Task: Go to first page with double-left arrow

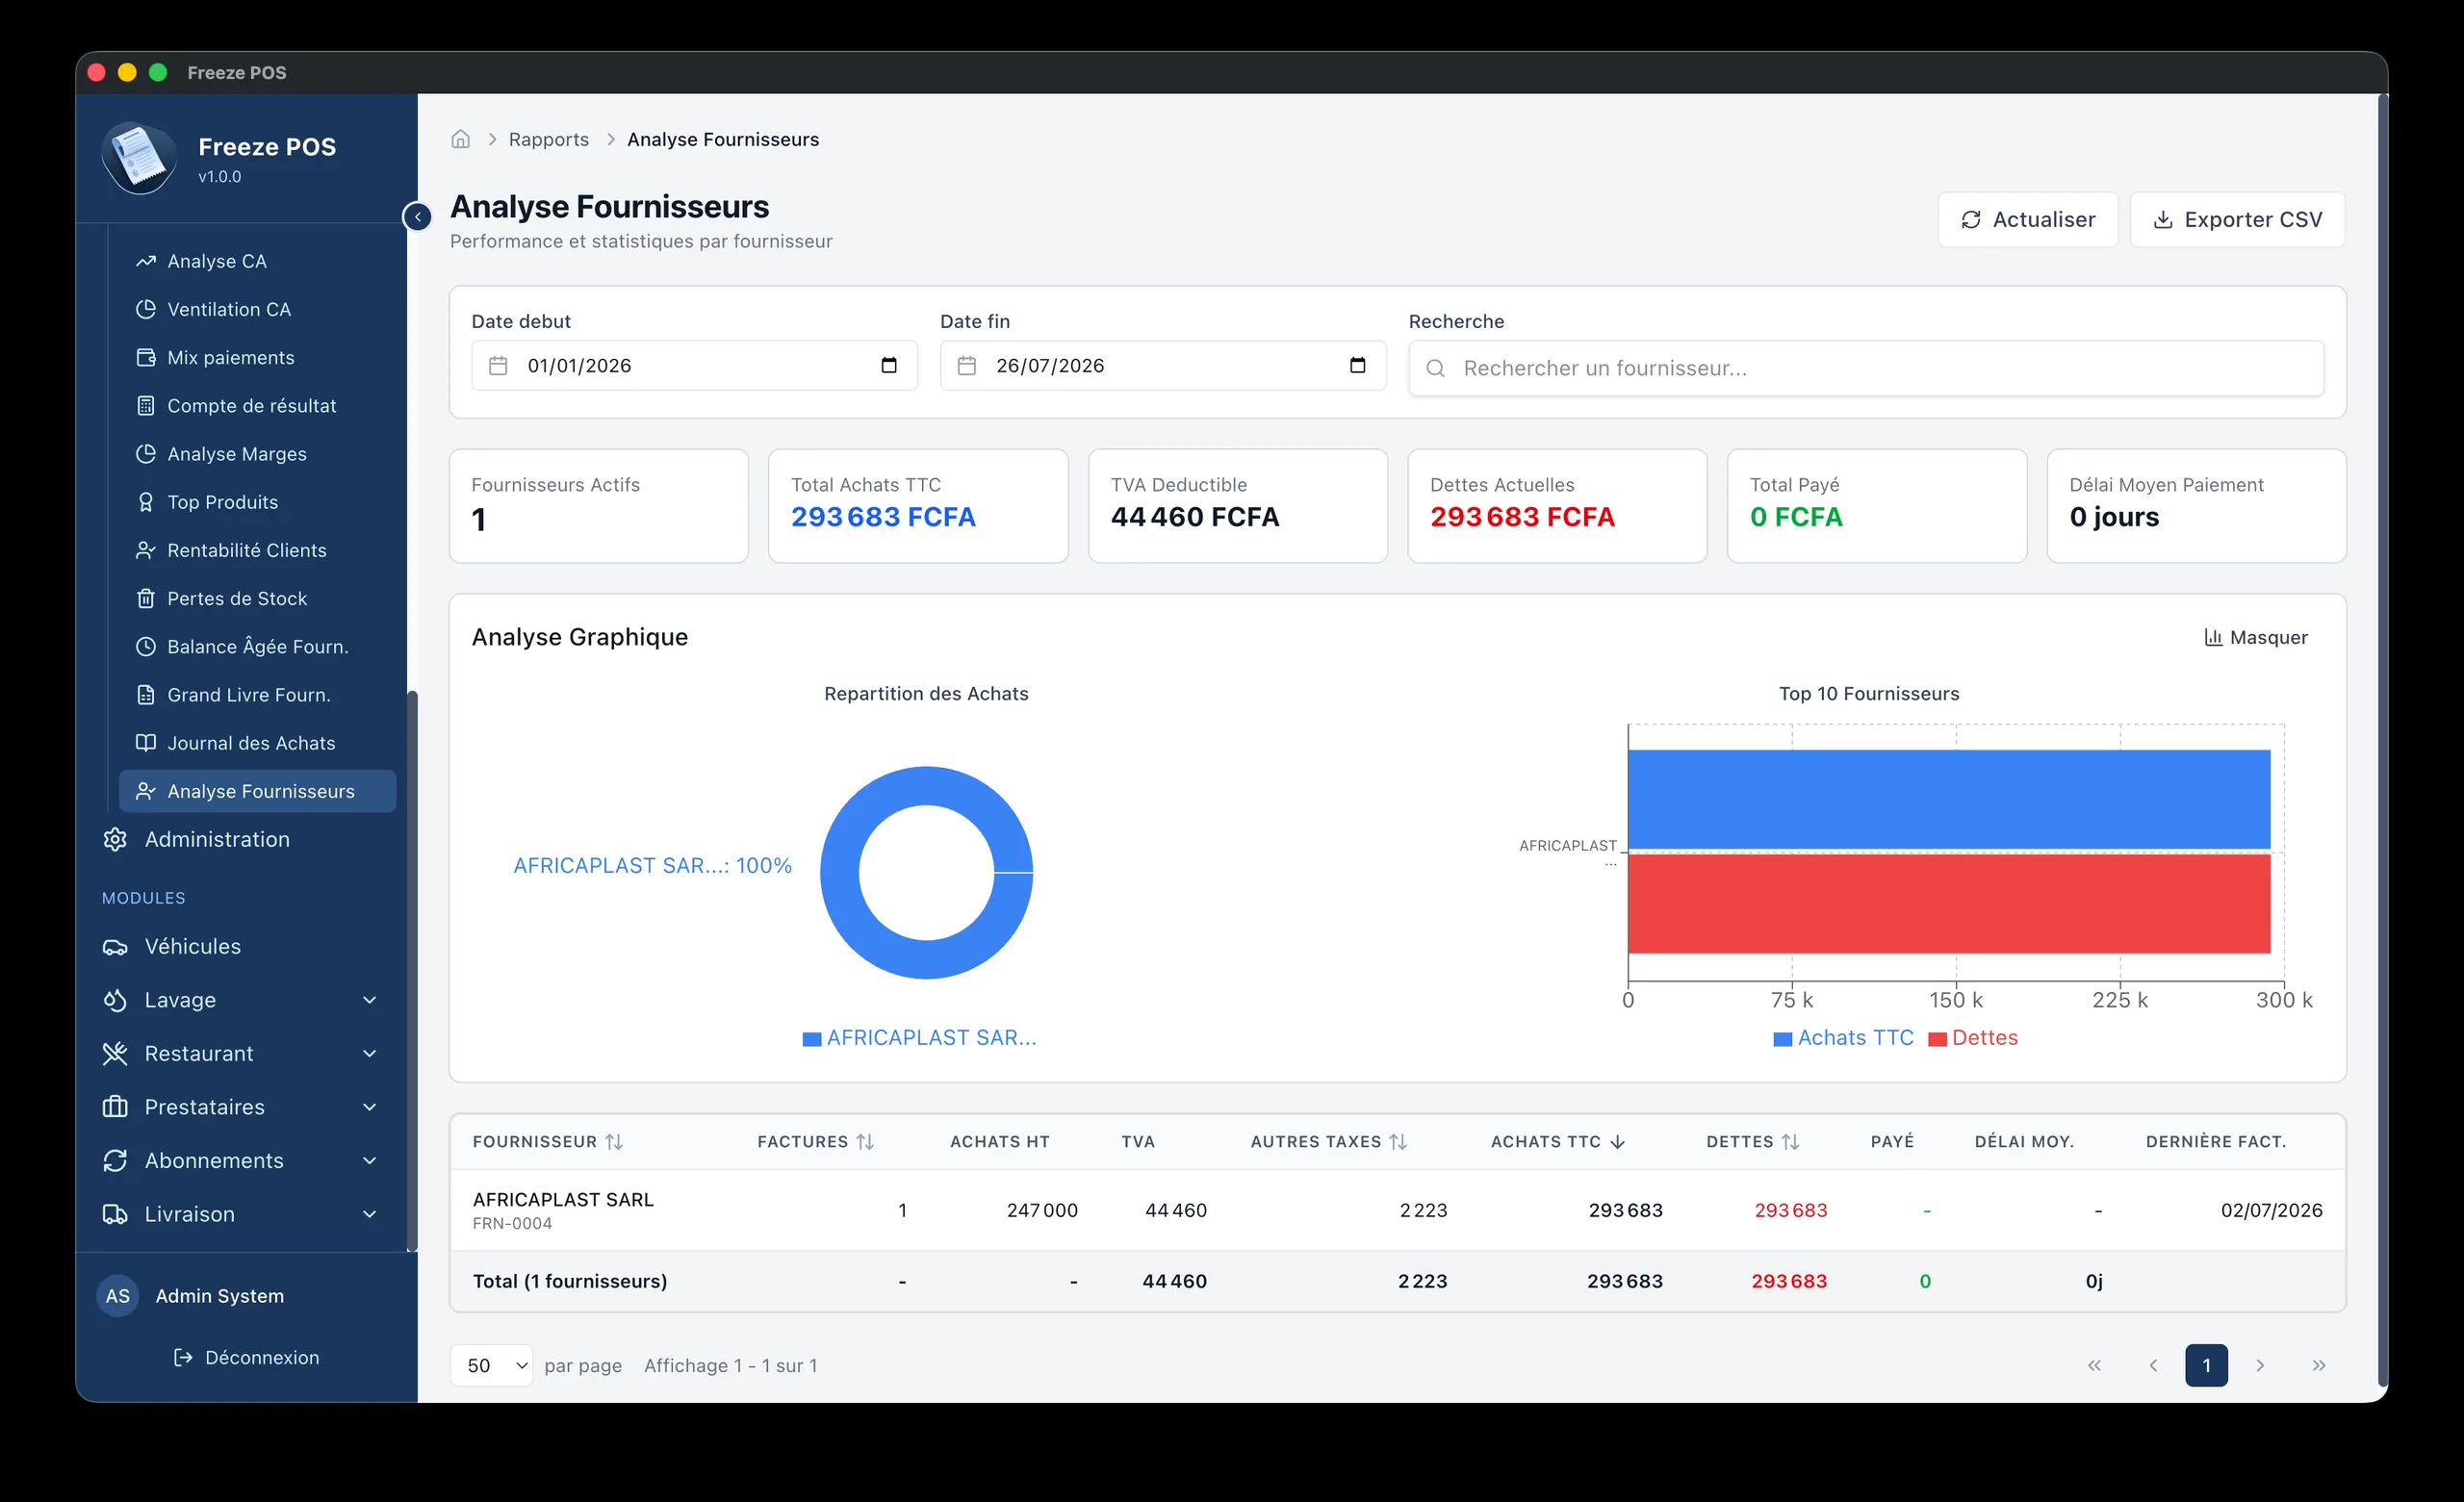Action: (x=2094, y=1365)
